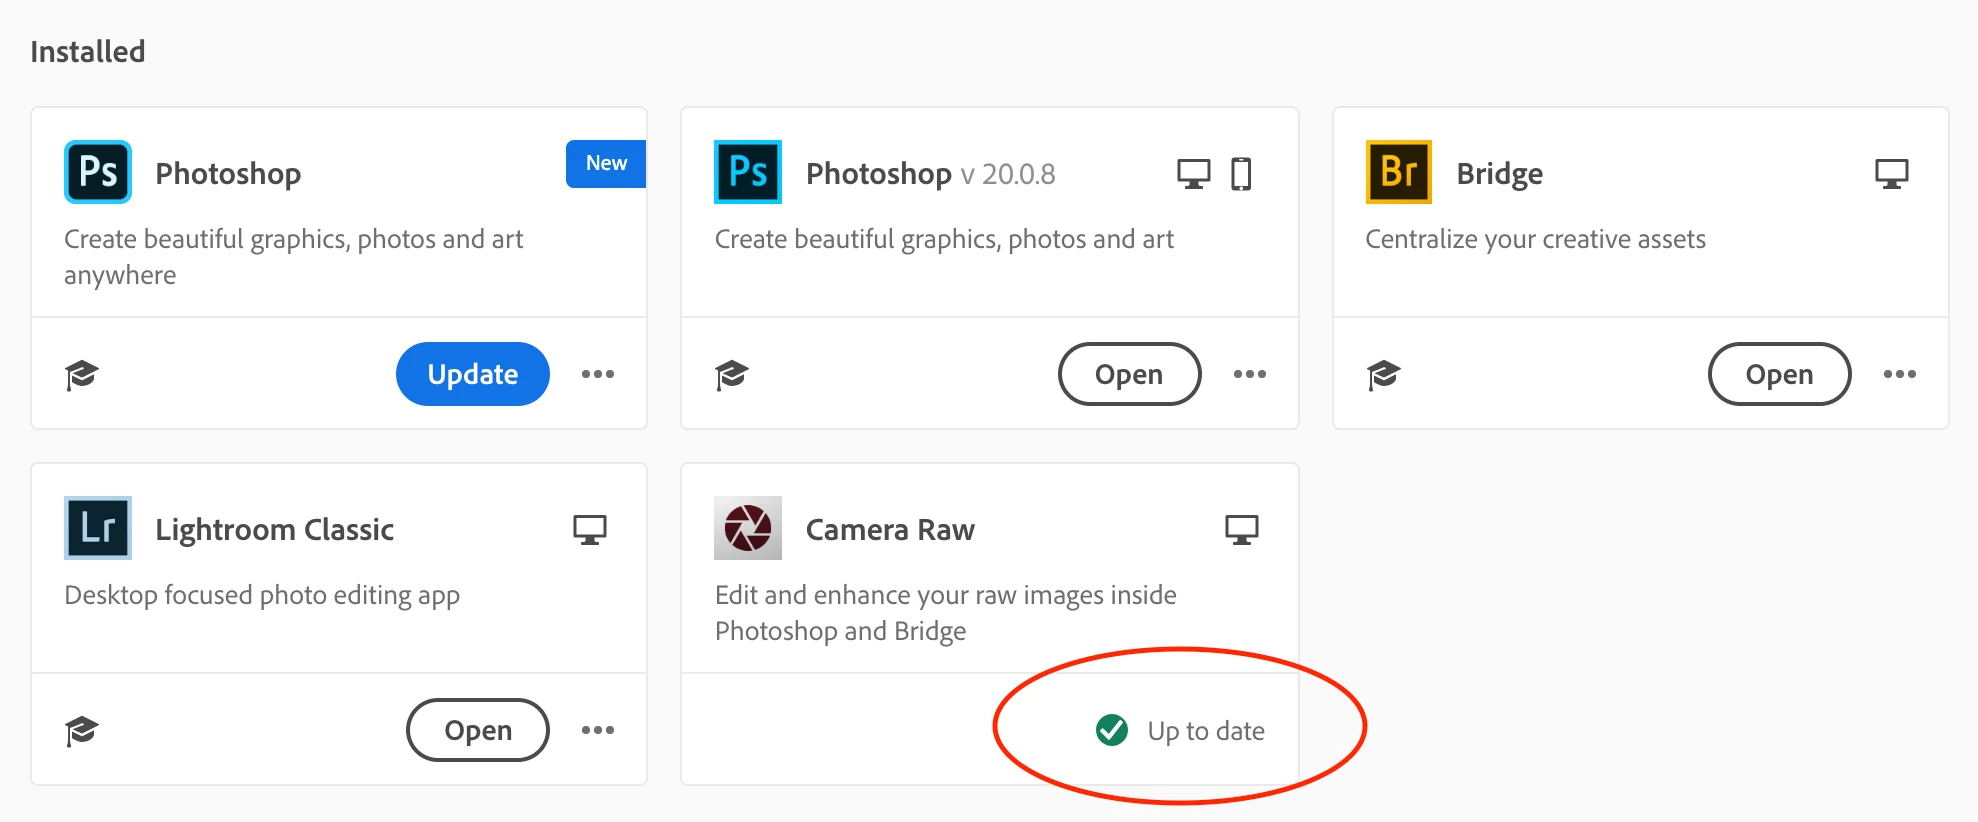Update Photoshop with the blue button
The height and width of the screenshot is (822, 1978).
coord(473,374)
